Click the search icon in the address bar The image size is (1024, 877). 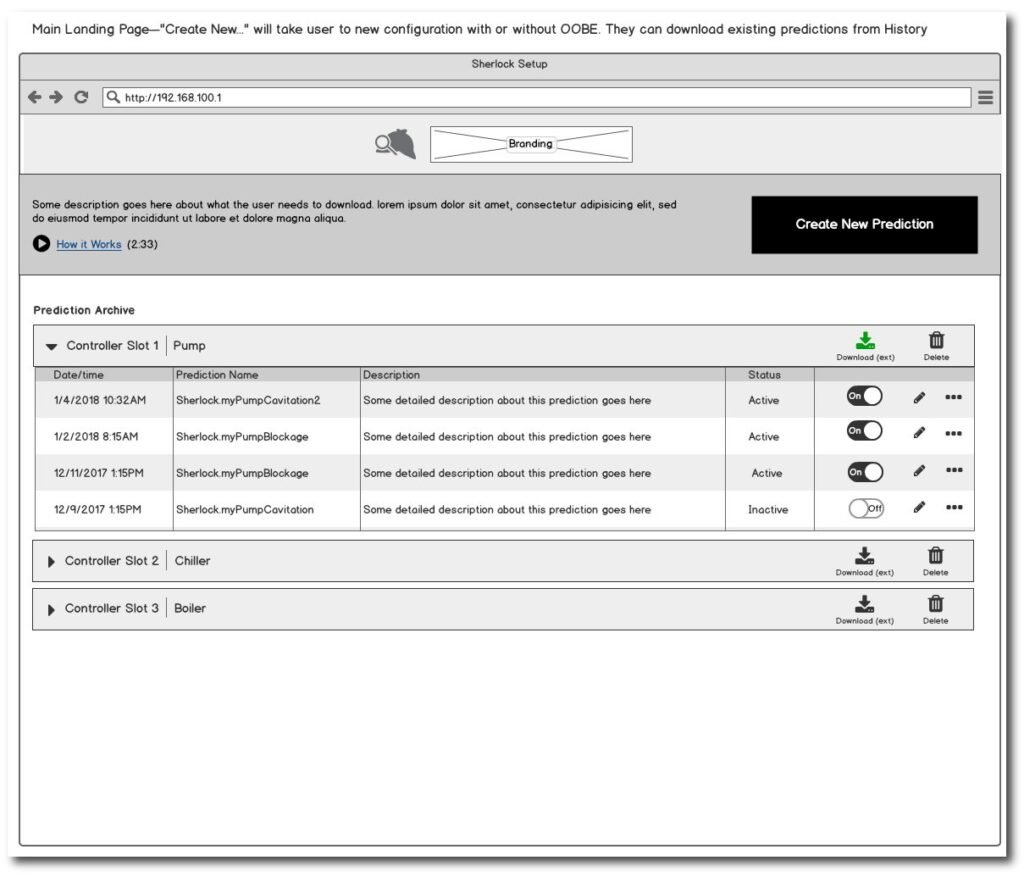point(114,97)
